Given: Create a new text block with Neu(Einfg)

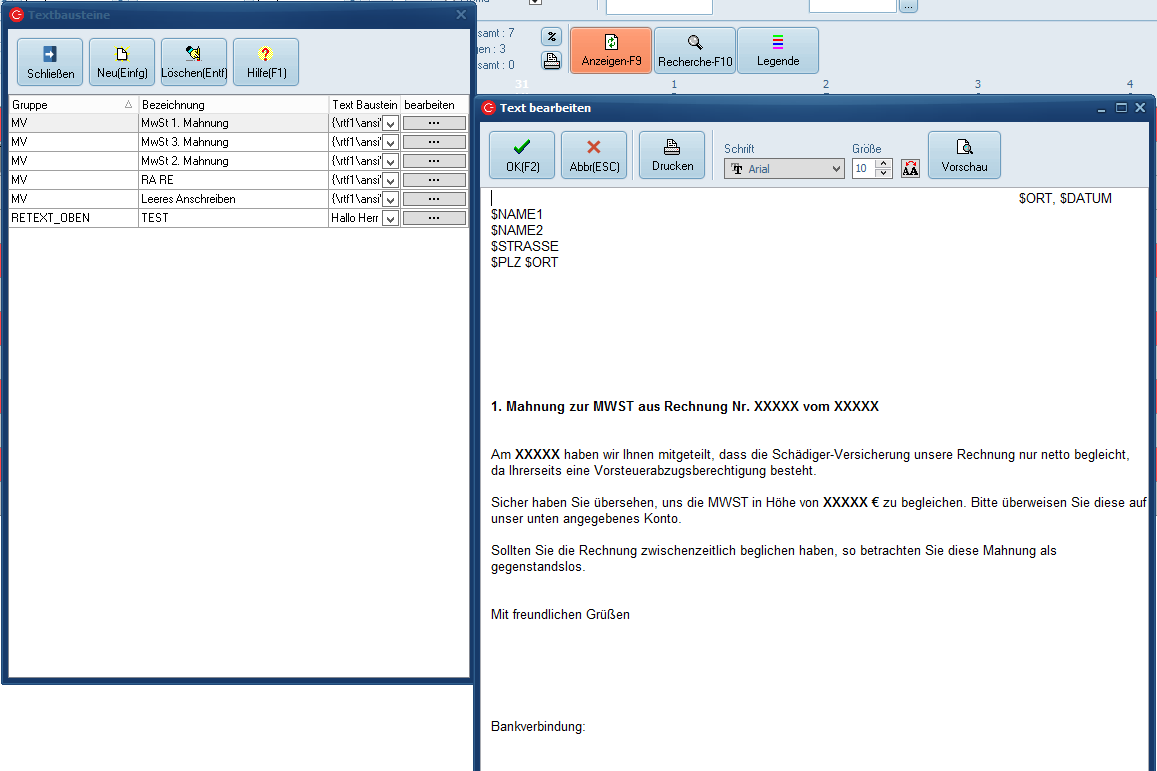Looking at the screenshot, I should pyautogui.click(x=122, y=62).
